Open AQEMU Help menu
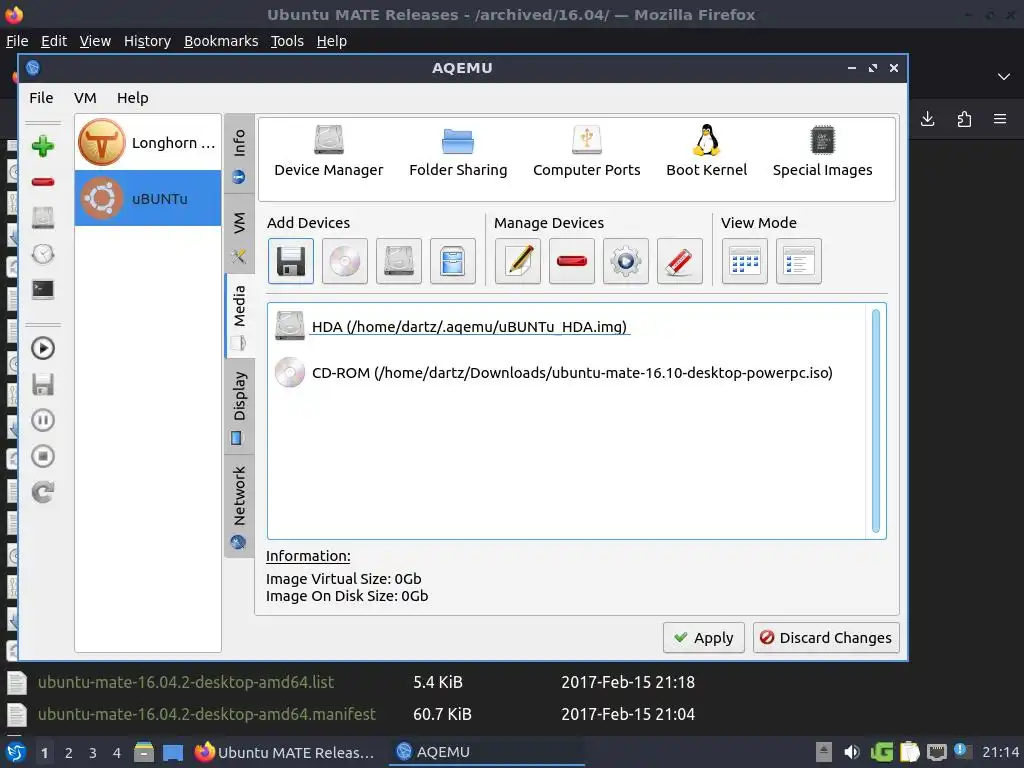The height and width of the screenshot is (768, 1024). [x=133, y=98]
